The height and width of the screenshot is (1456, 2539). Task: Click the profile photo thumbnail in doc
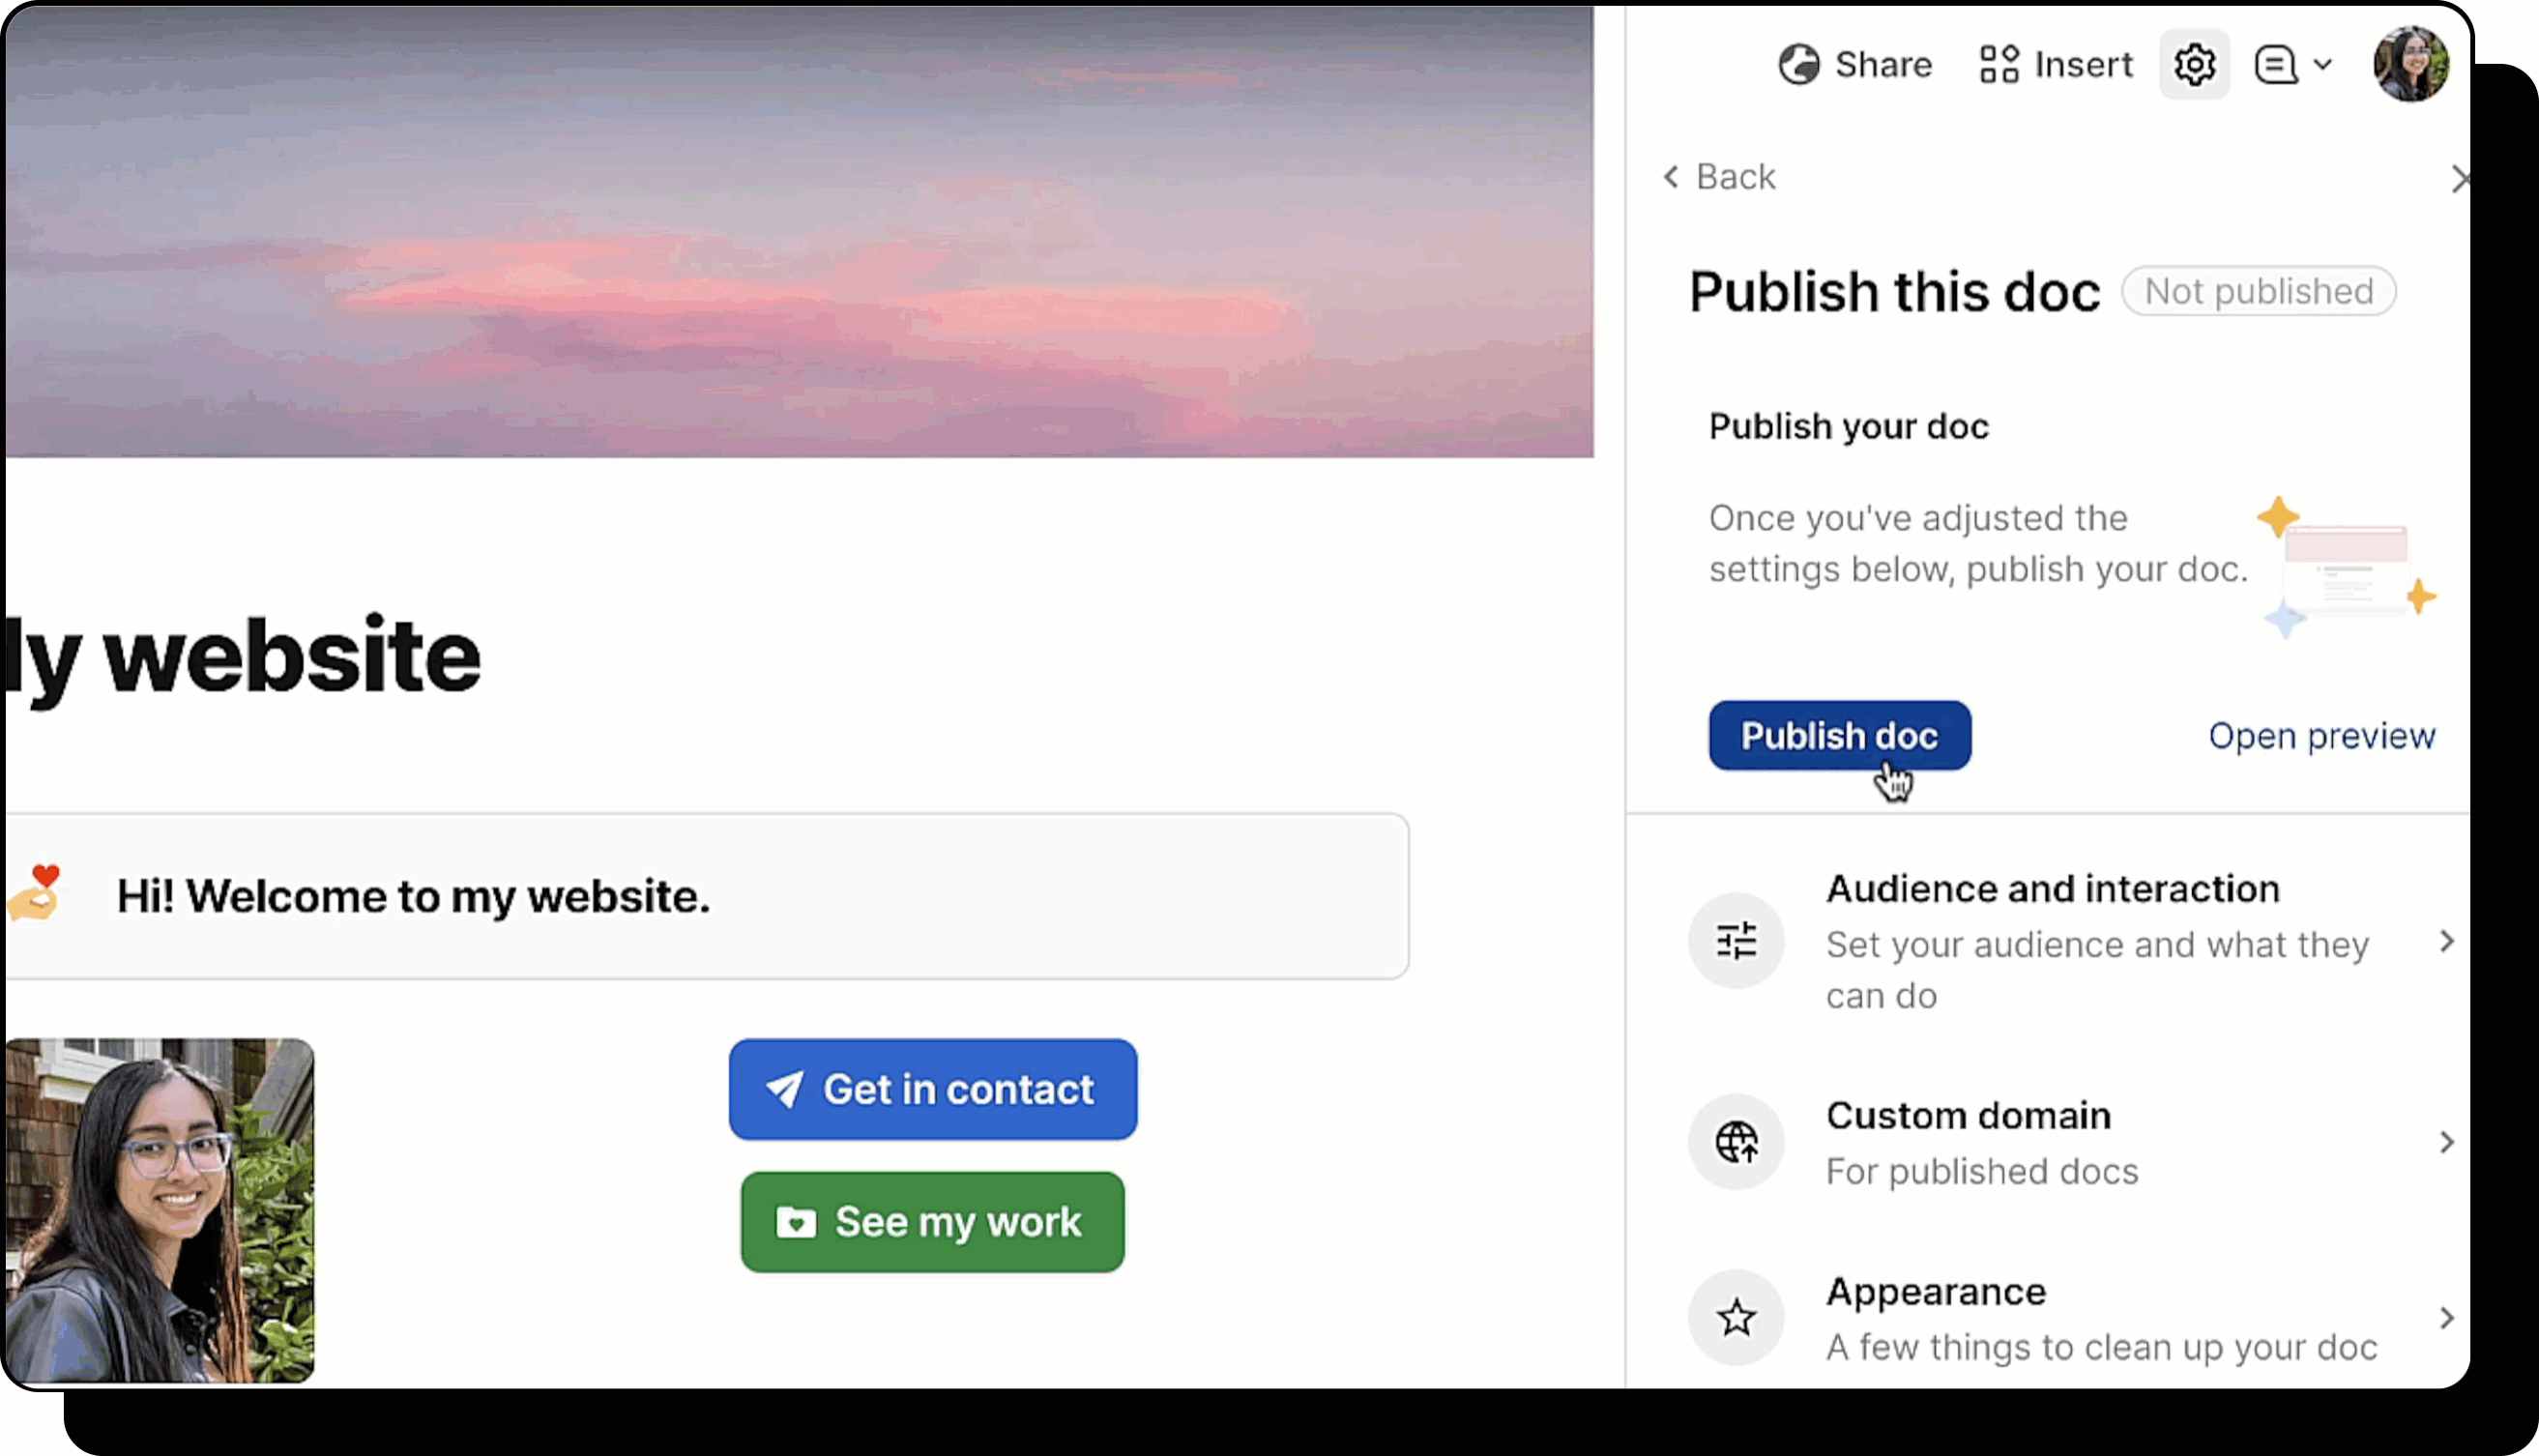coord(160,1210)
